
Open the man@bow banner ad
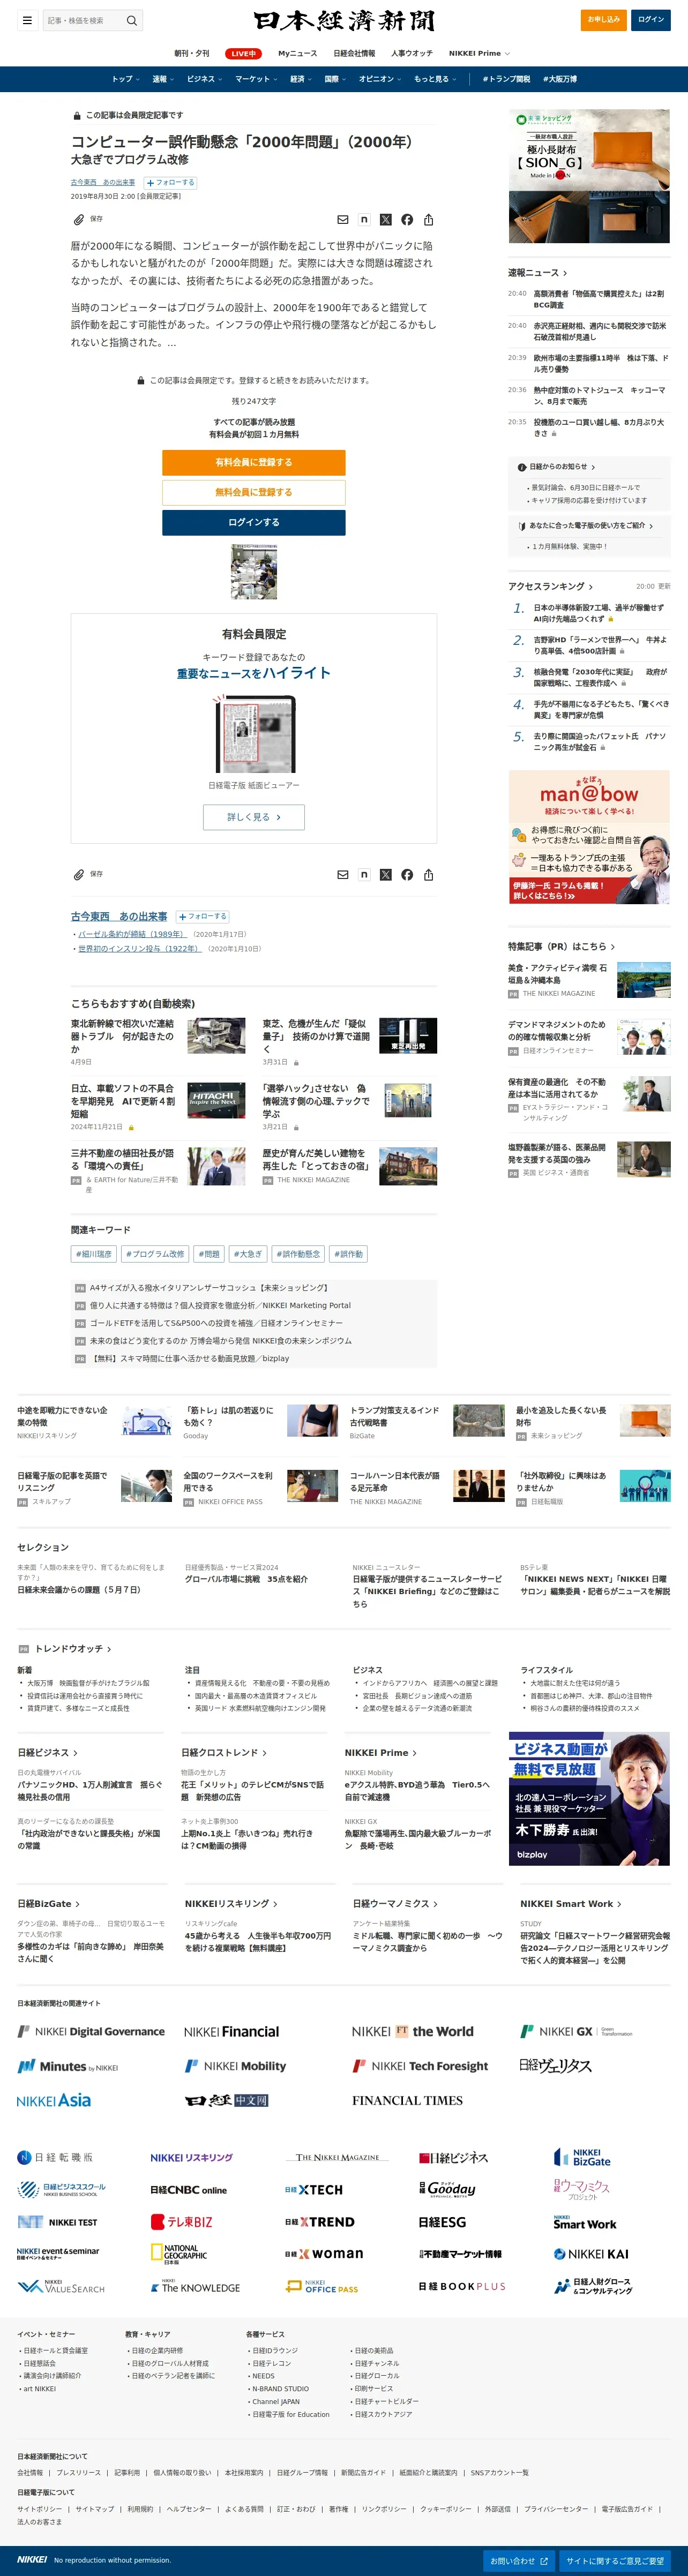pyautogui.click(x=589, y=837)
